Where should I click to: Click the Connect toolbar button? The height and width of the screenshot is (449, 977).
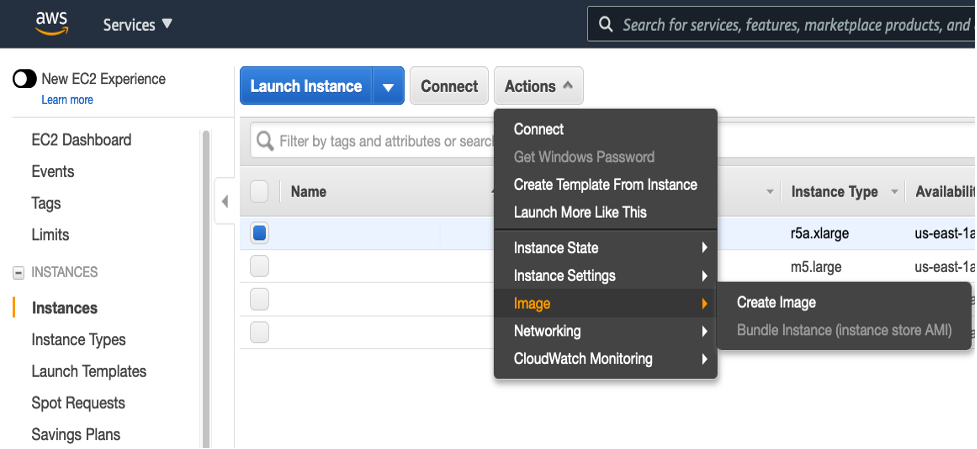point(449,87)
